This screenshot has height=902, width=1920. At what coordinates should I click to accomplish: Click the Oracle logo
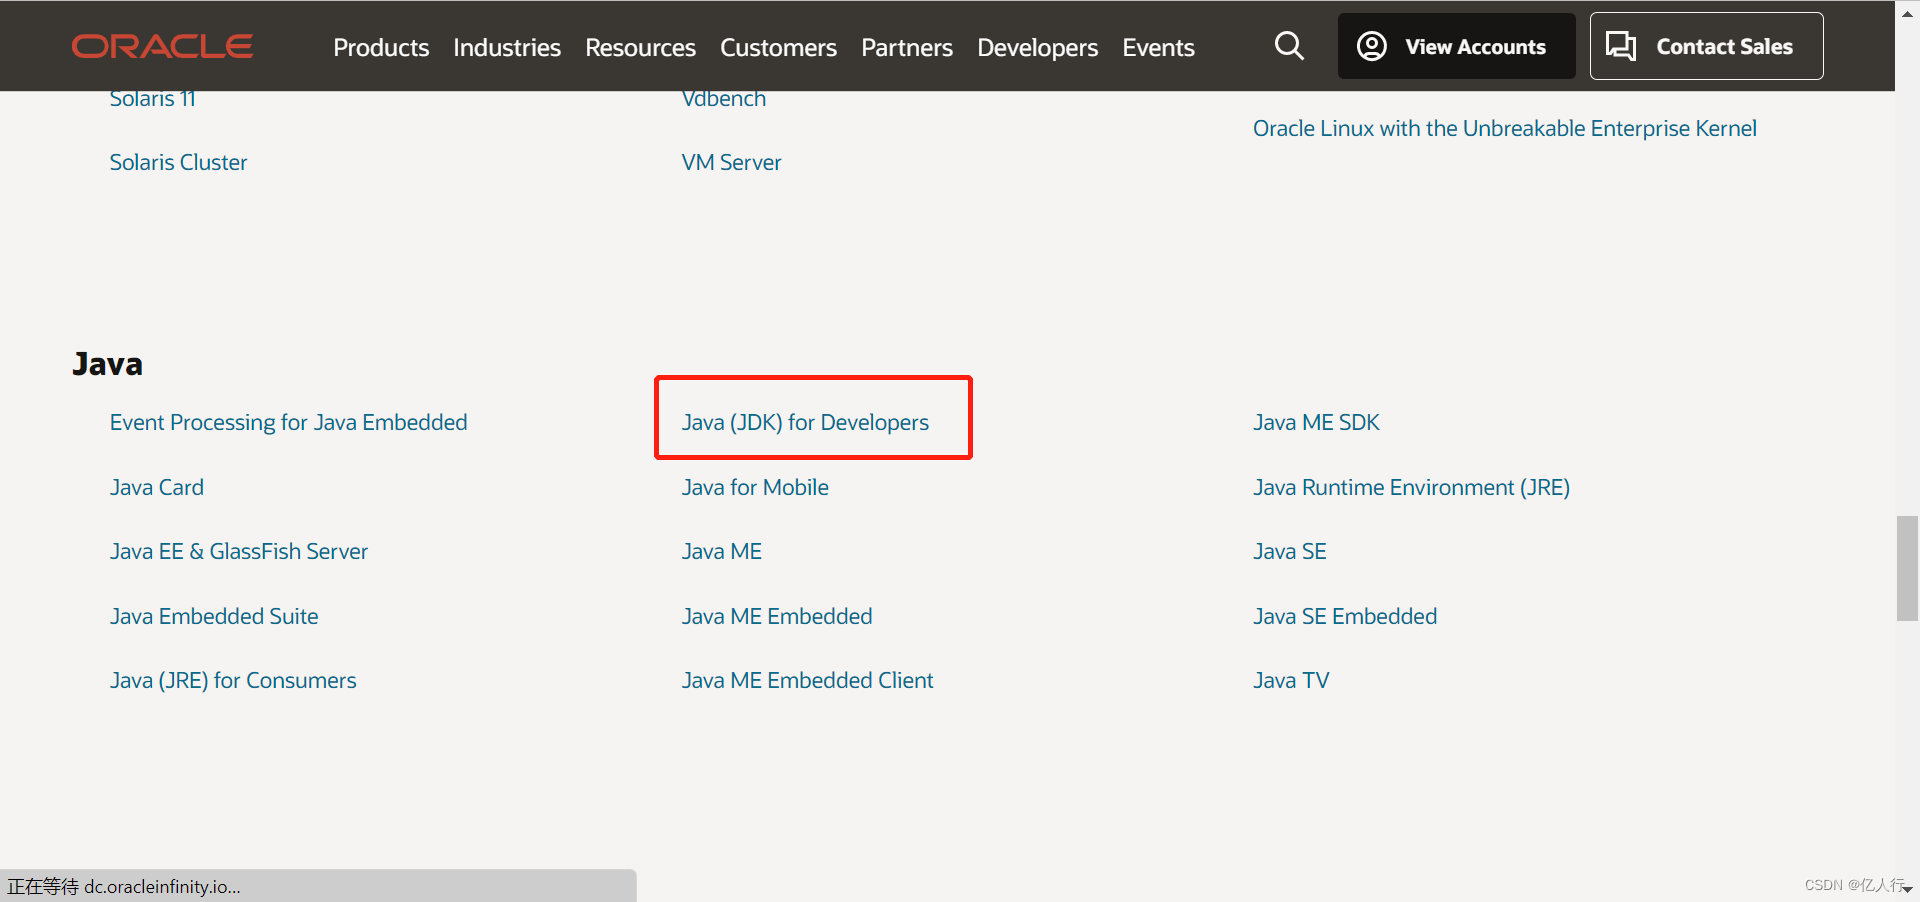click(162, 46)
